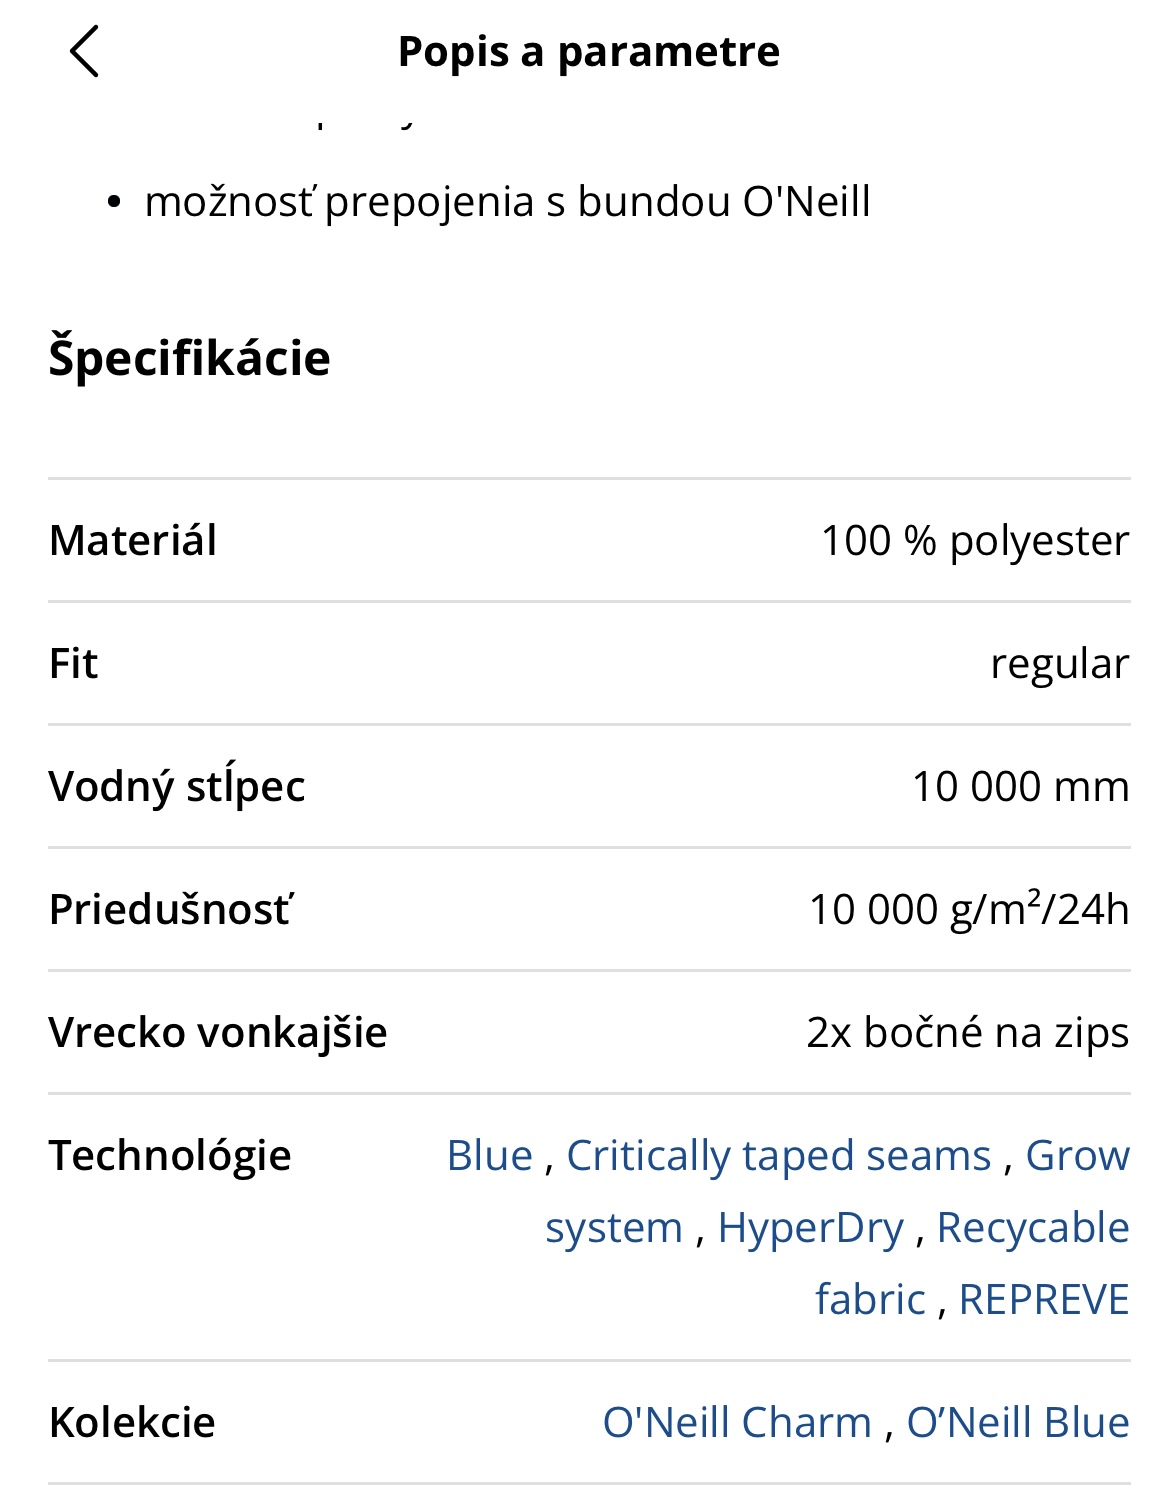Open the O'Neill Charm collection link
This screenshot has height=1495, width=1153.
[737, 1422]
